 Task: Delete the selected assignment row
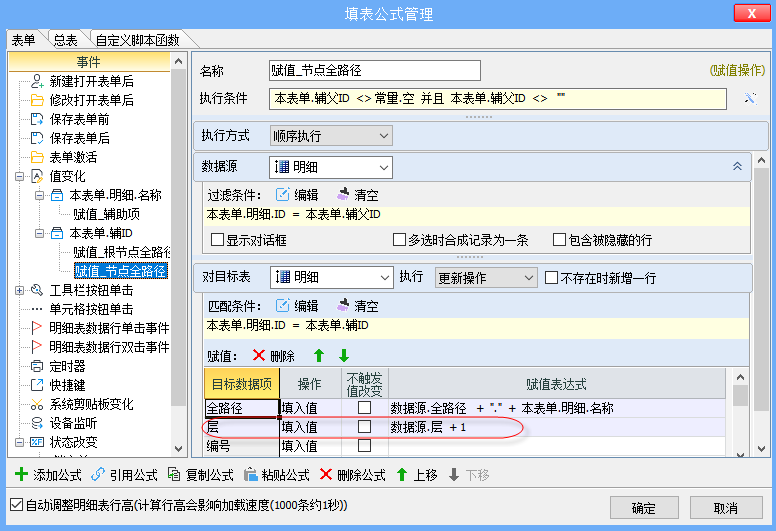[273, 356]
